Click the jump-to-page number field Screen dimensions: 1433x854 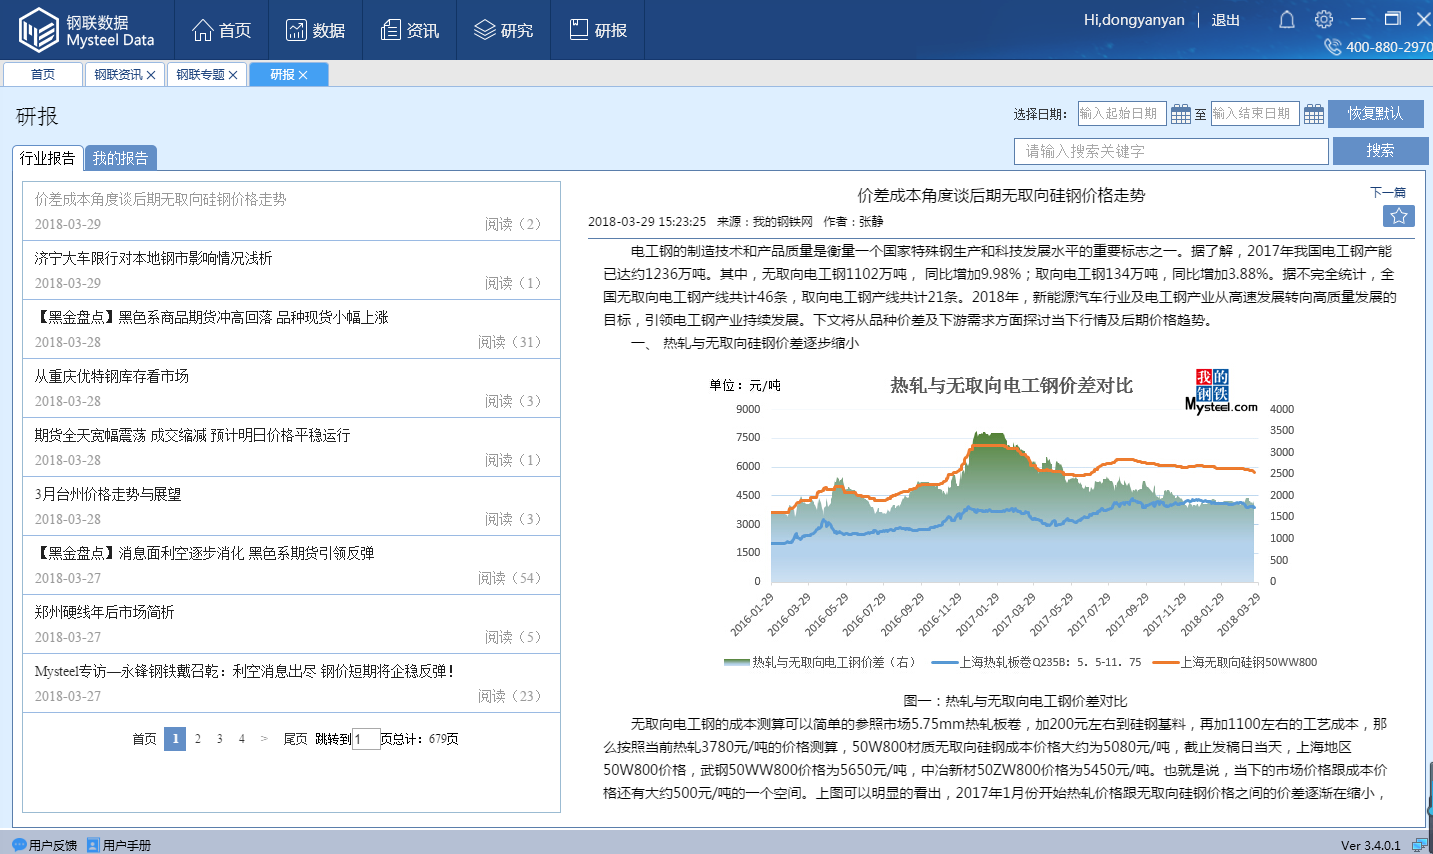(366, 739)
